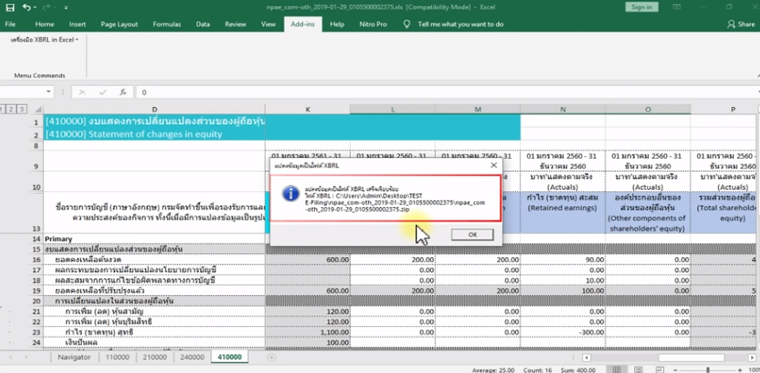760x373 pixels.
Task: Click the 'Statement of changes in equity' title cell
Action: 154,134
